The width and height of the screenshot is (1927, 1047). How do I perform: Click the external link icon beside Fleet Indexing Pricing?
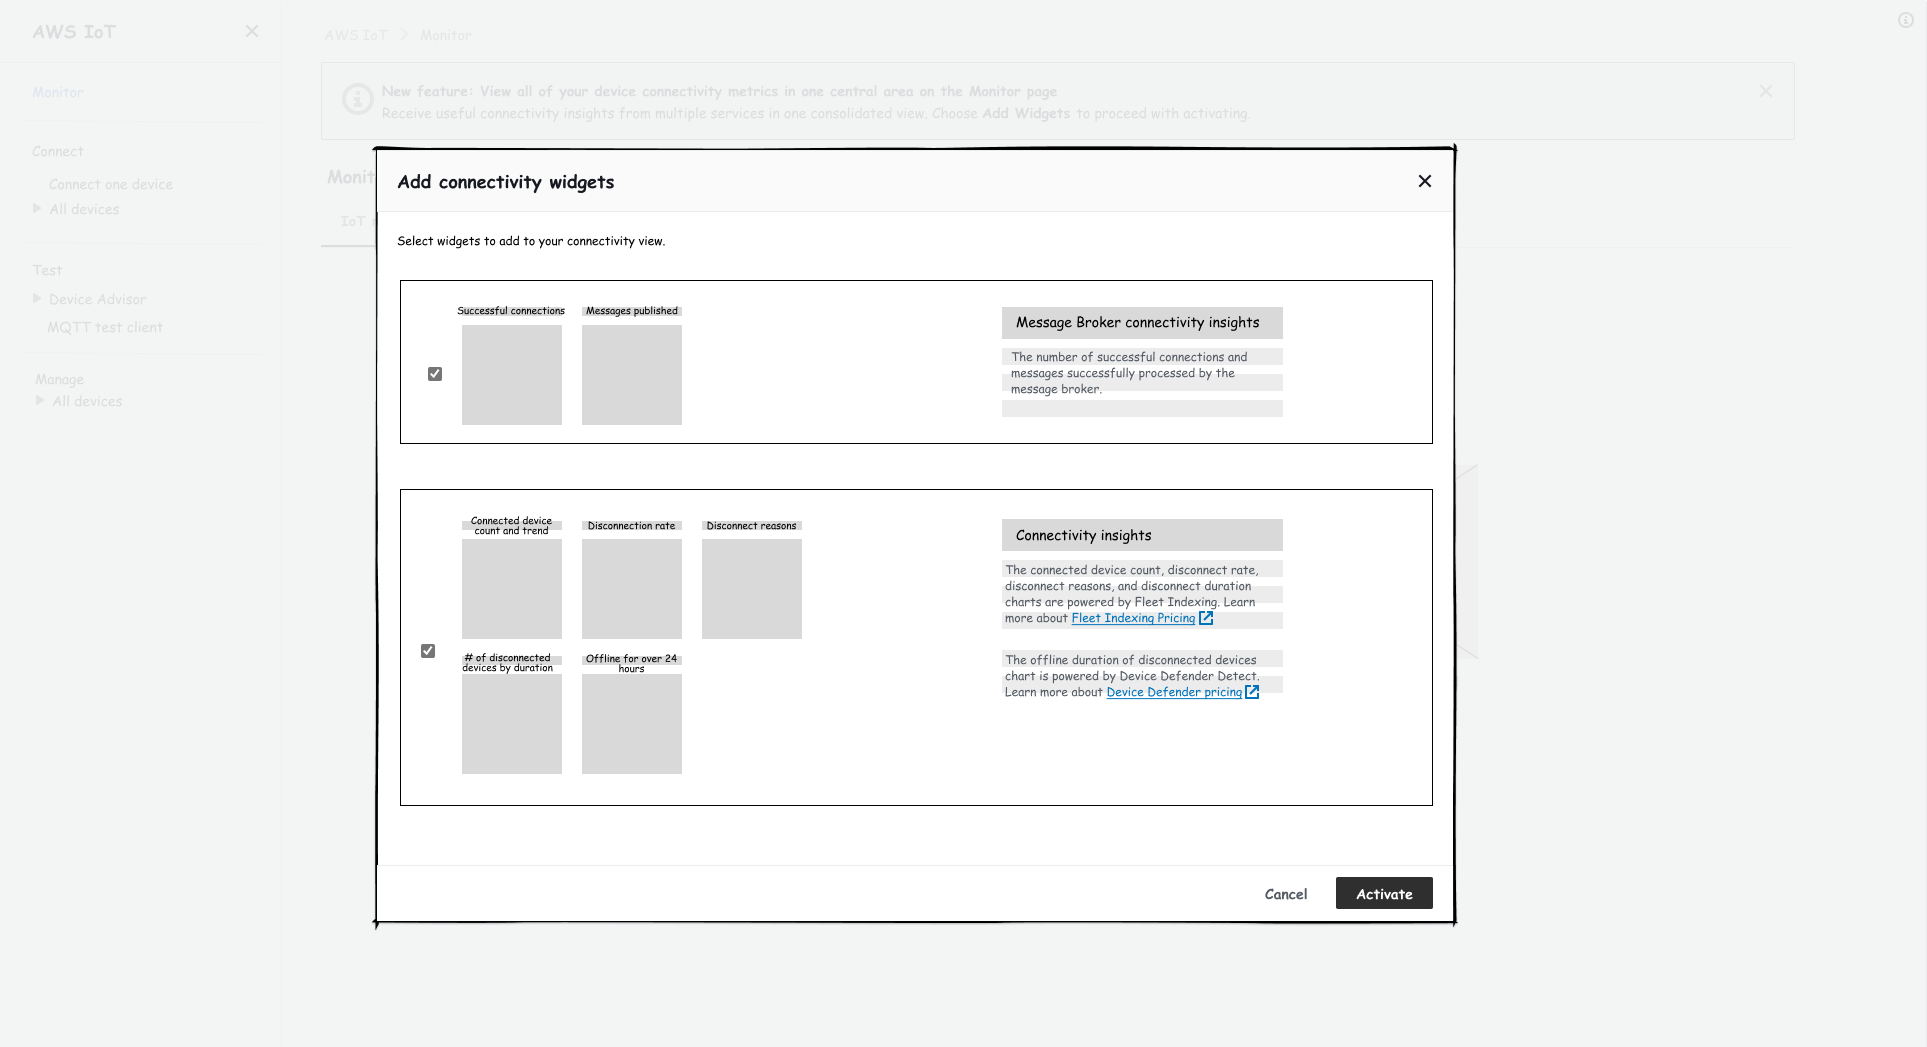pyautogui.click(x=1206, y=618)
